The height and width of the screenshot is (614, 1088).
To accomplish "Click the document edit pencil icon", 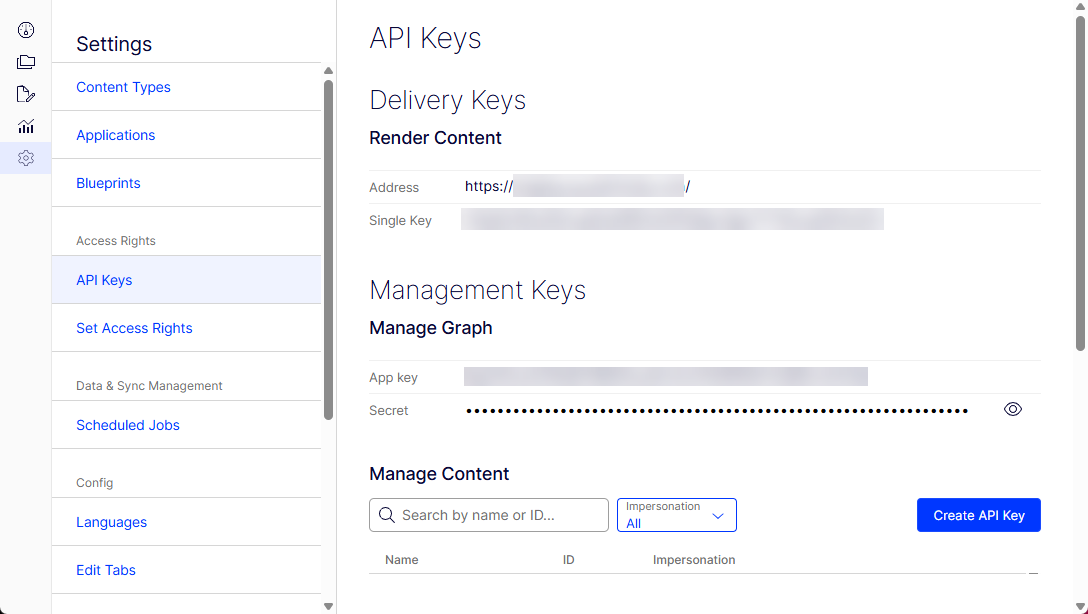I will coord(26,94).
